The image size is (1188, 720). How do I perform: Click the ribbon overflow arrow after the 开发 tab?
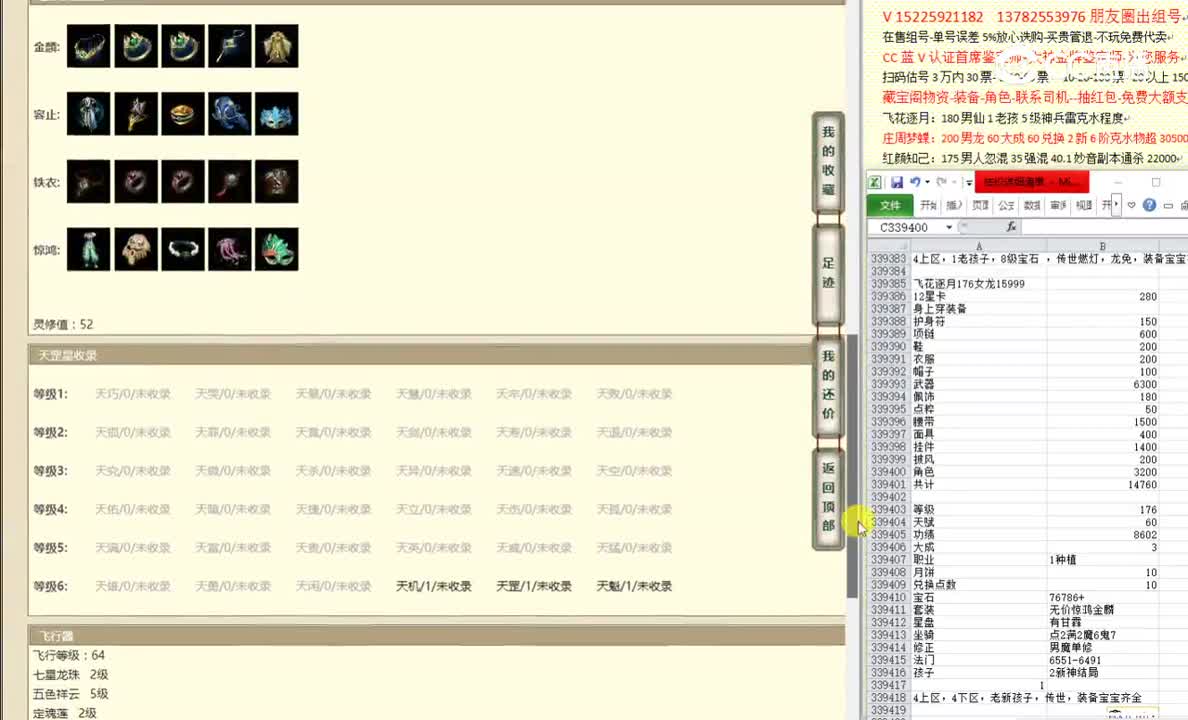(x=1116, y=202)
